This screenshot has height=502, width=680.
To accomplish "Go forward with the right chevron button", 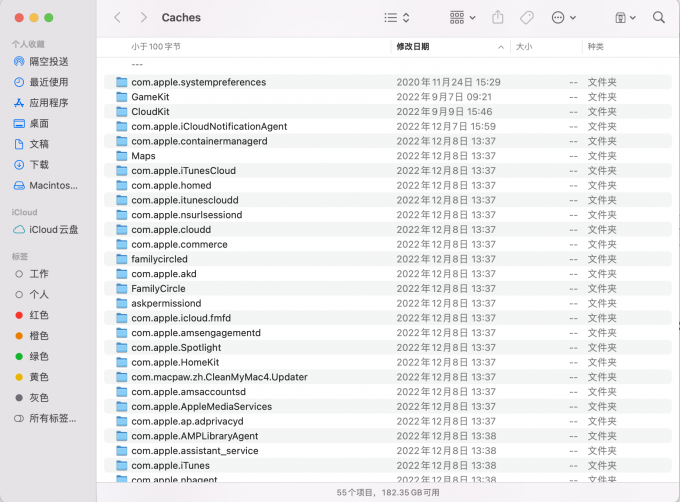I will (x=144, y=17).
